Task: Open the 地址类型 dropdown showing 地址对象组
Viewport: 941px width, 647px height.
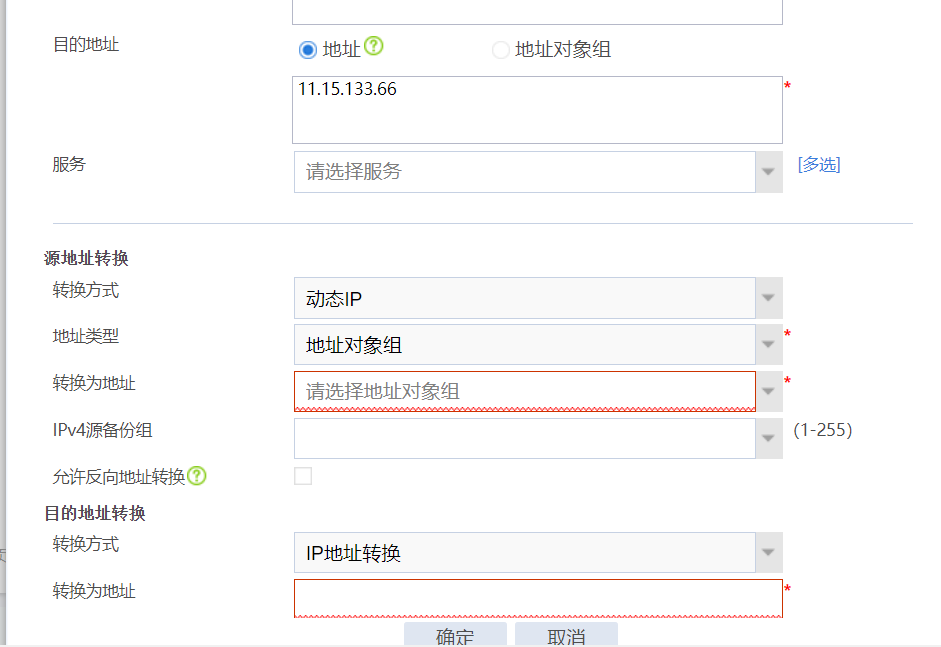Action: (x=524, y=345)
